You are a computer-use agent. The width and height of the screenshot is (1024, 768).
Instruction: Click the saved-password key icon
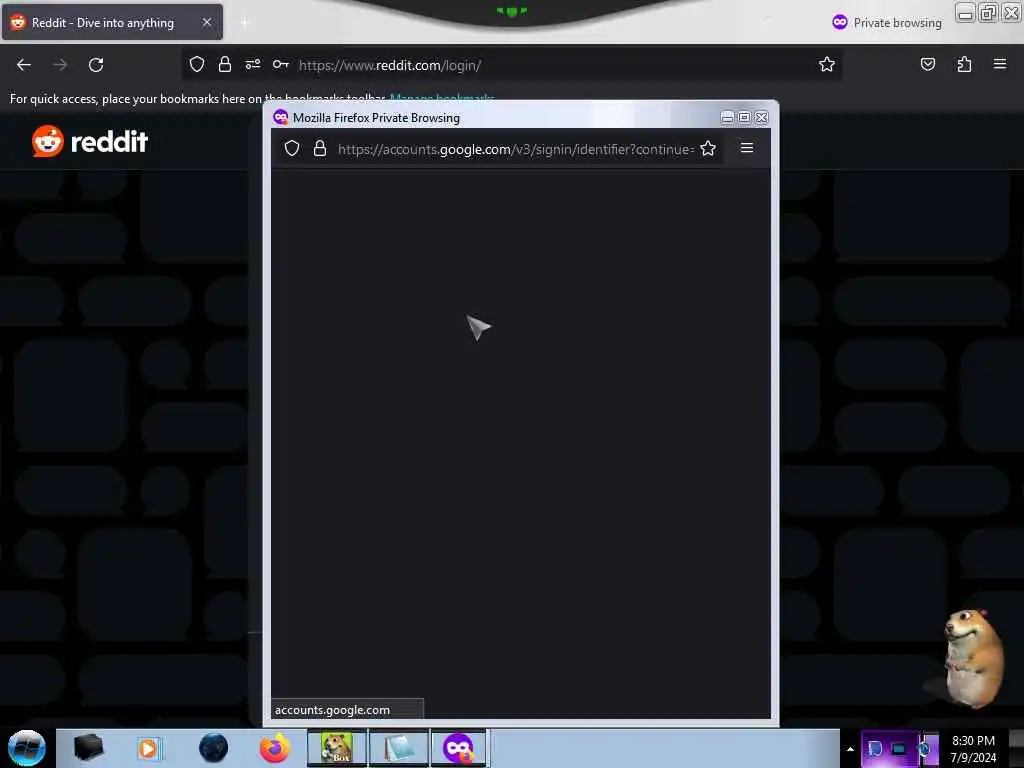click(x=281, y=64)
